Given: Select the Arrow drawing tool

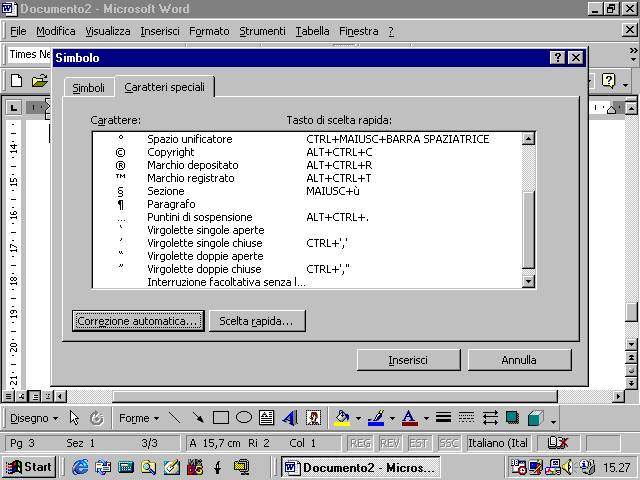Looking at the screenshot, I should [198, 418].
